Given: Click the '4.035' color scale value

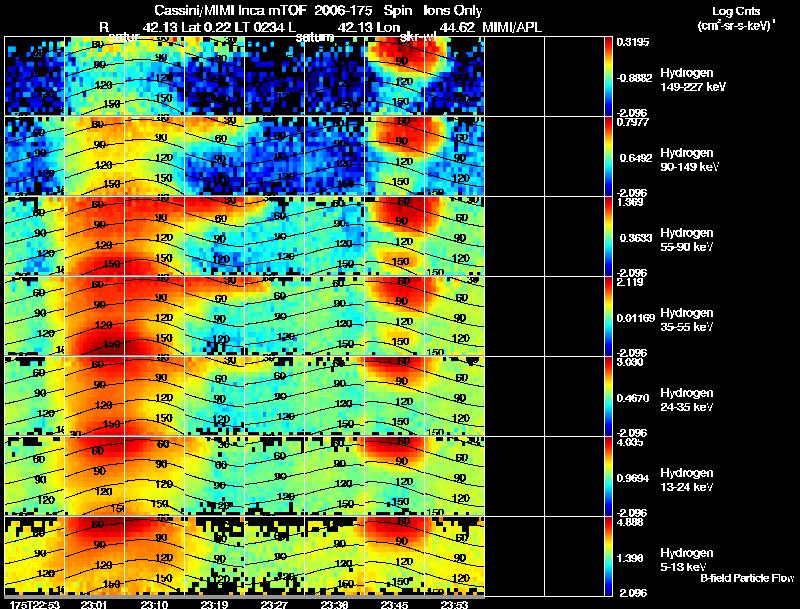Looking at the screenshot, I should [x=630, y=443].
